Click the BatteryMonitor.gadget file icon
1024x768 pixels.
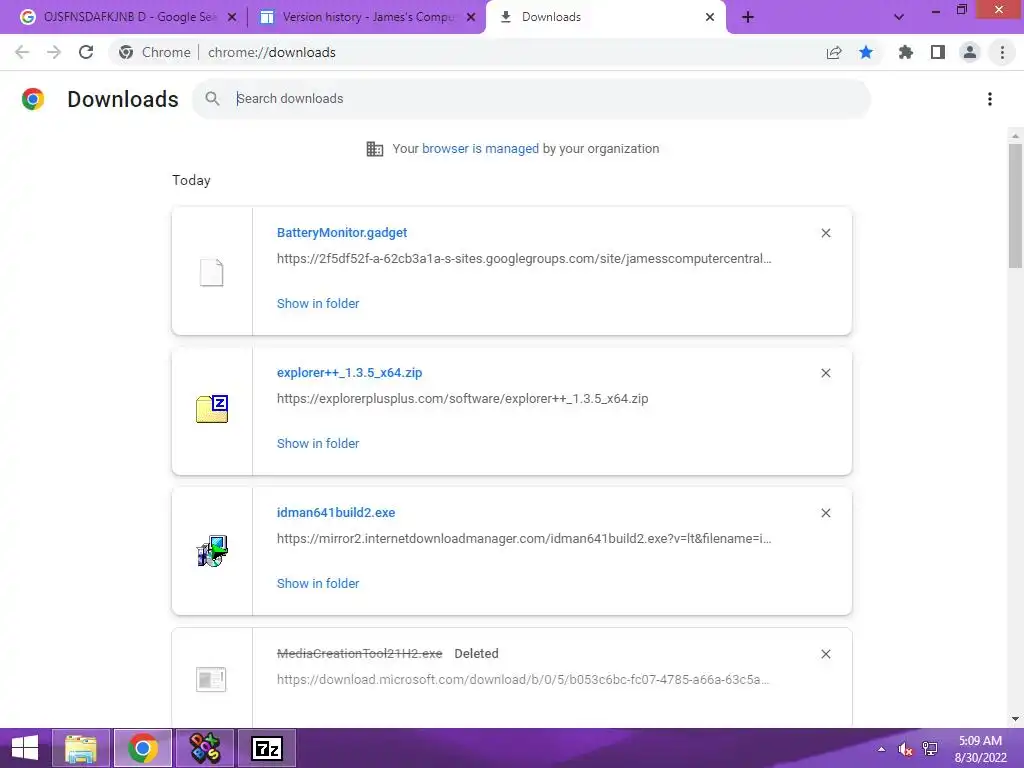tap(212, 272)
